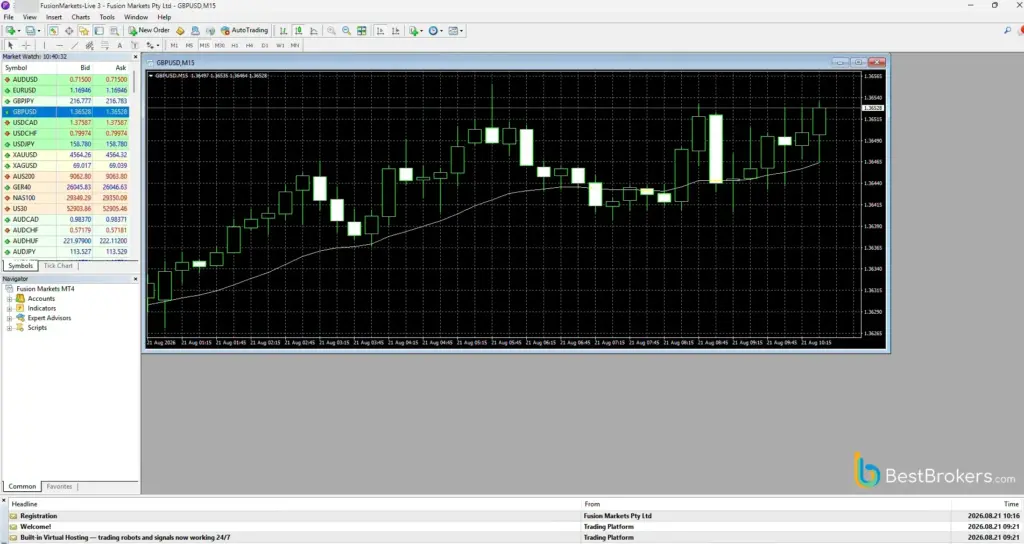Image resolution: width=1024 pixels, height=544 pixels.
Task: Open the arrows tool dropdown arrow
Action: [158, 46]
